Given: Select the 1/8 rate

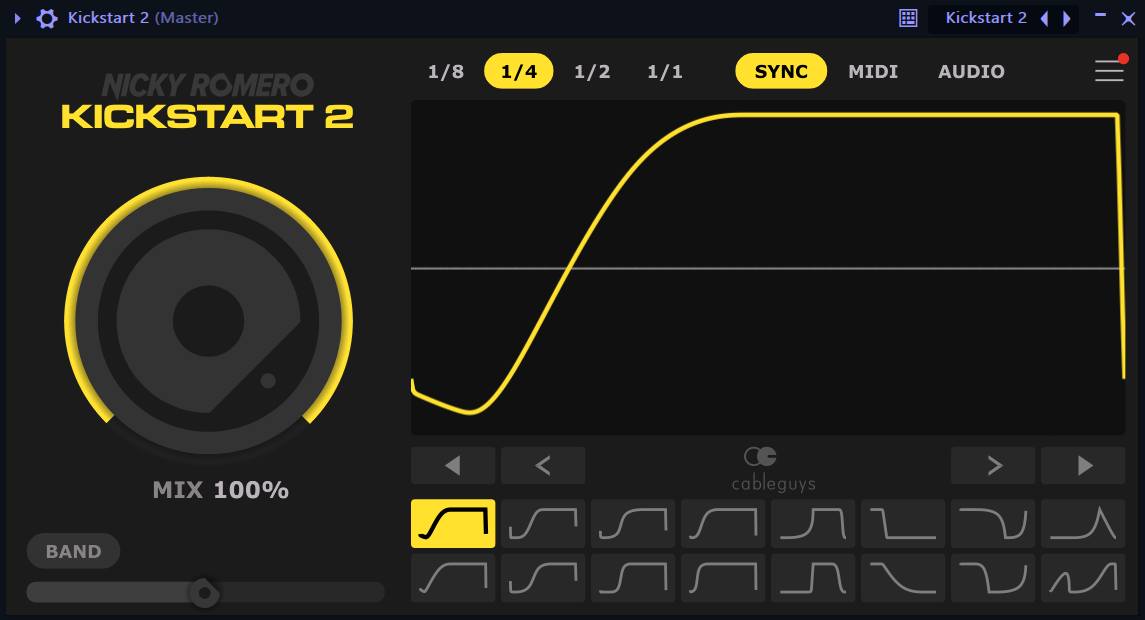Looking at the screenshot, I should (445, 72).
